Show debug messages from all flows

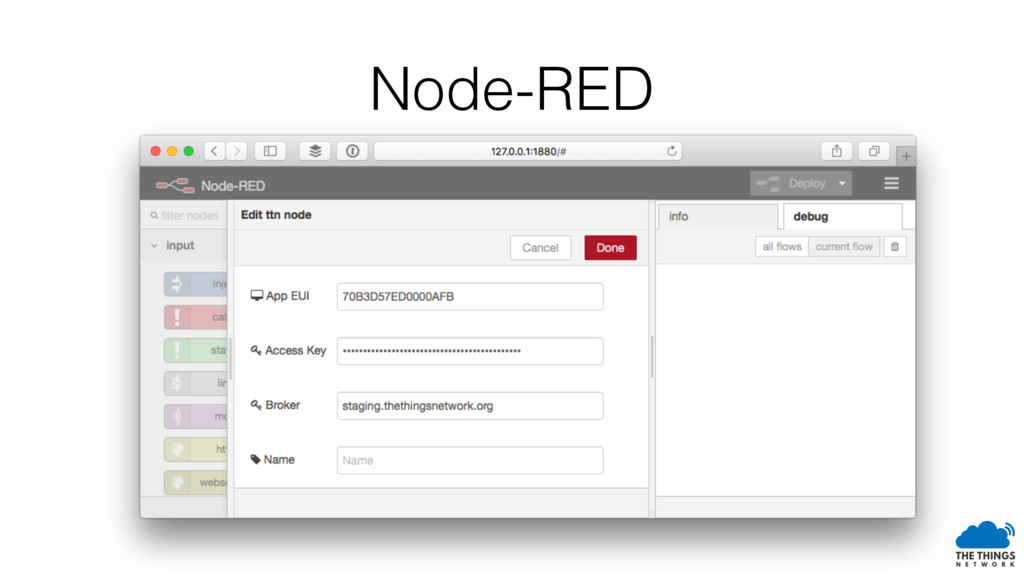[x=782, y=247]
